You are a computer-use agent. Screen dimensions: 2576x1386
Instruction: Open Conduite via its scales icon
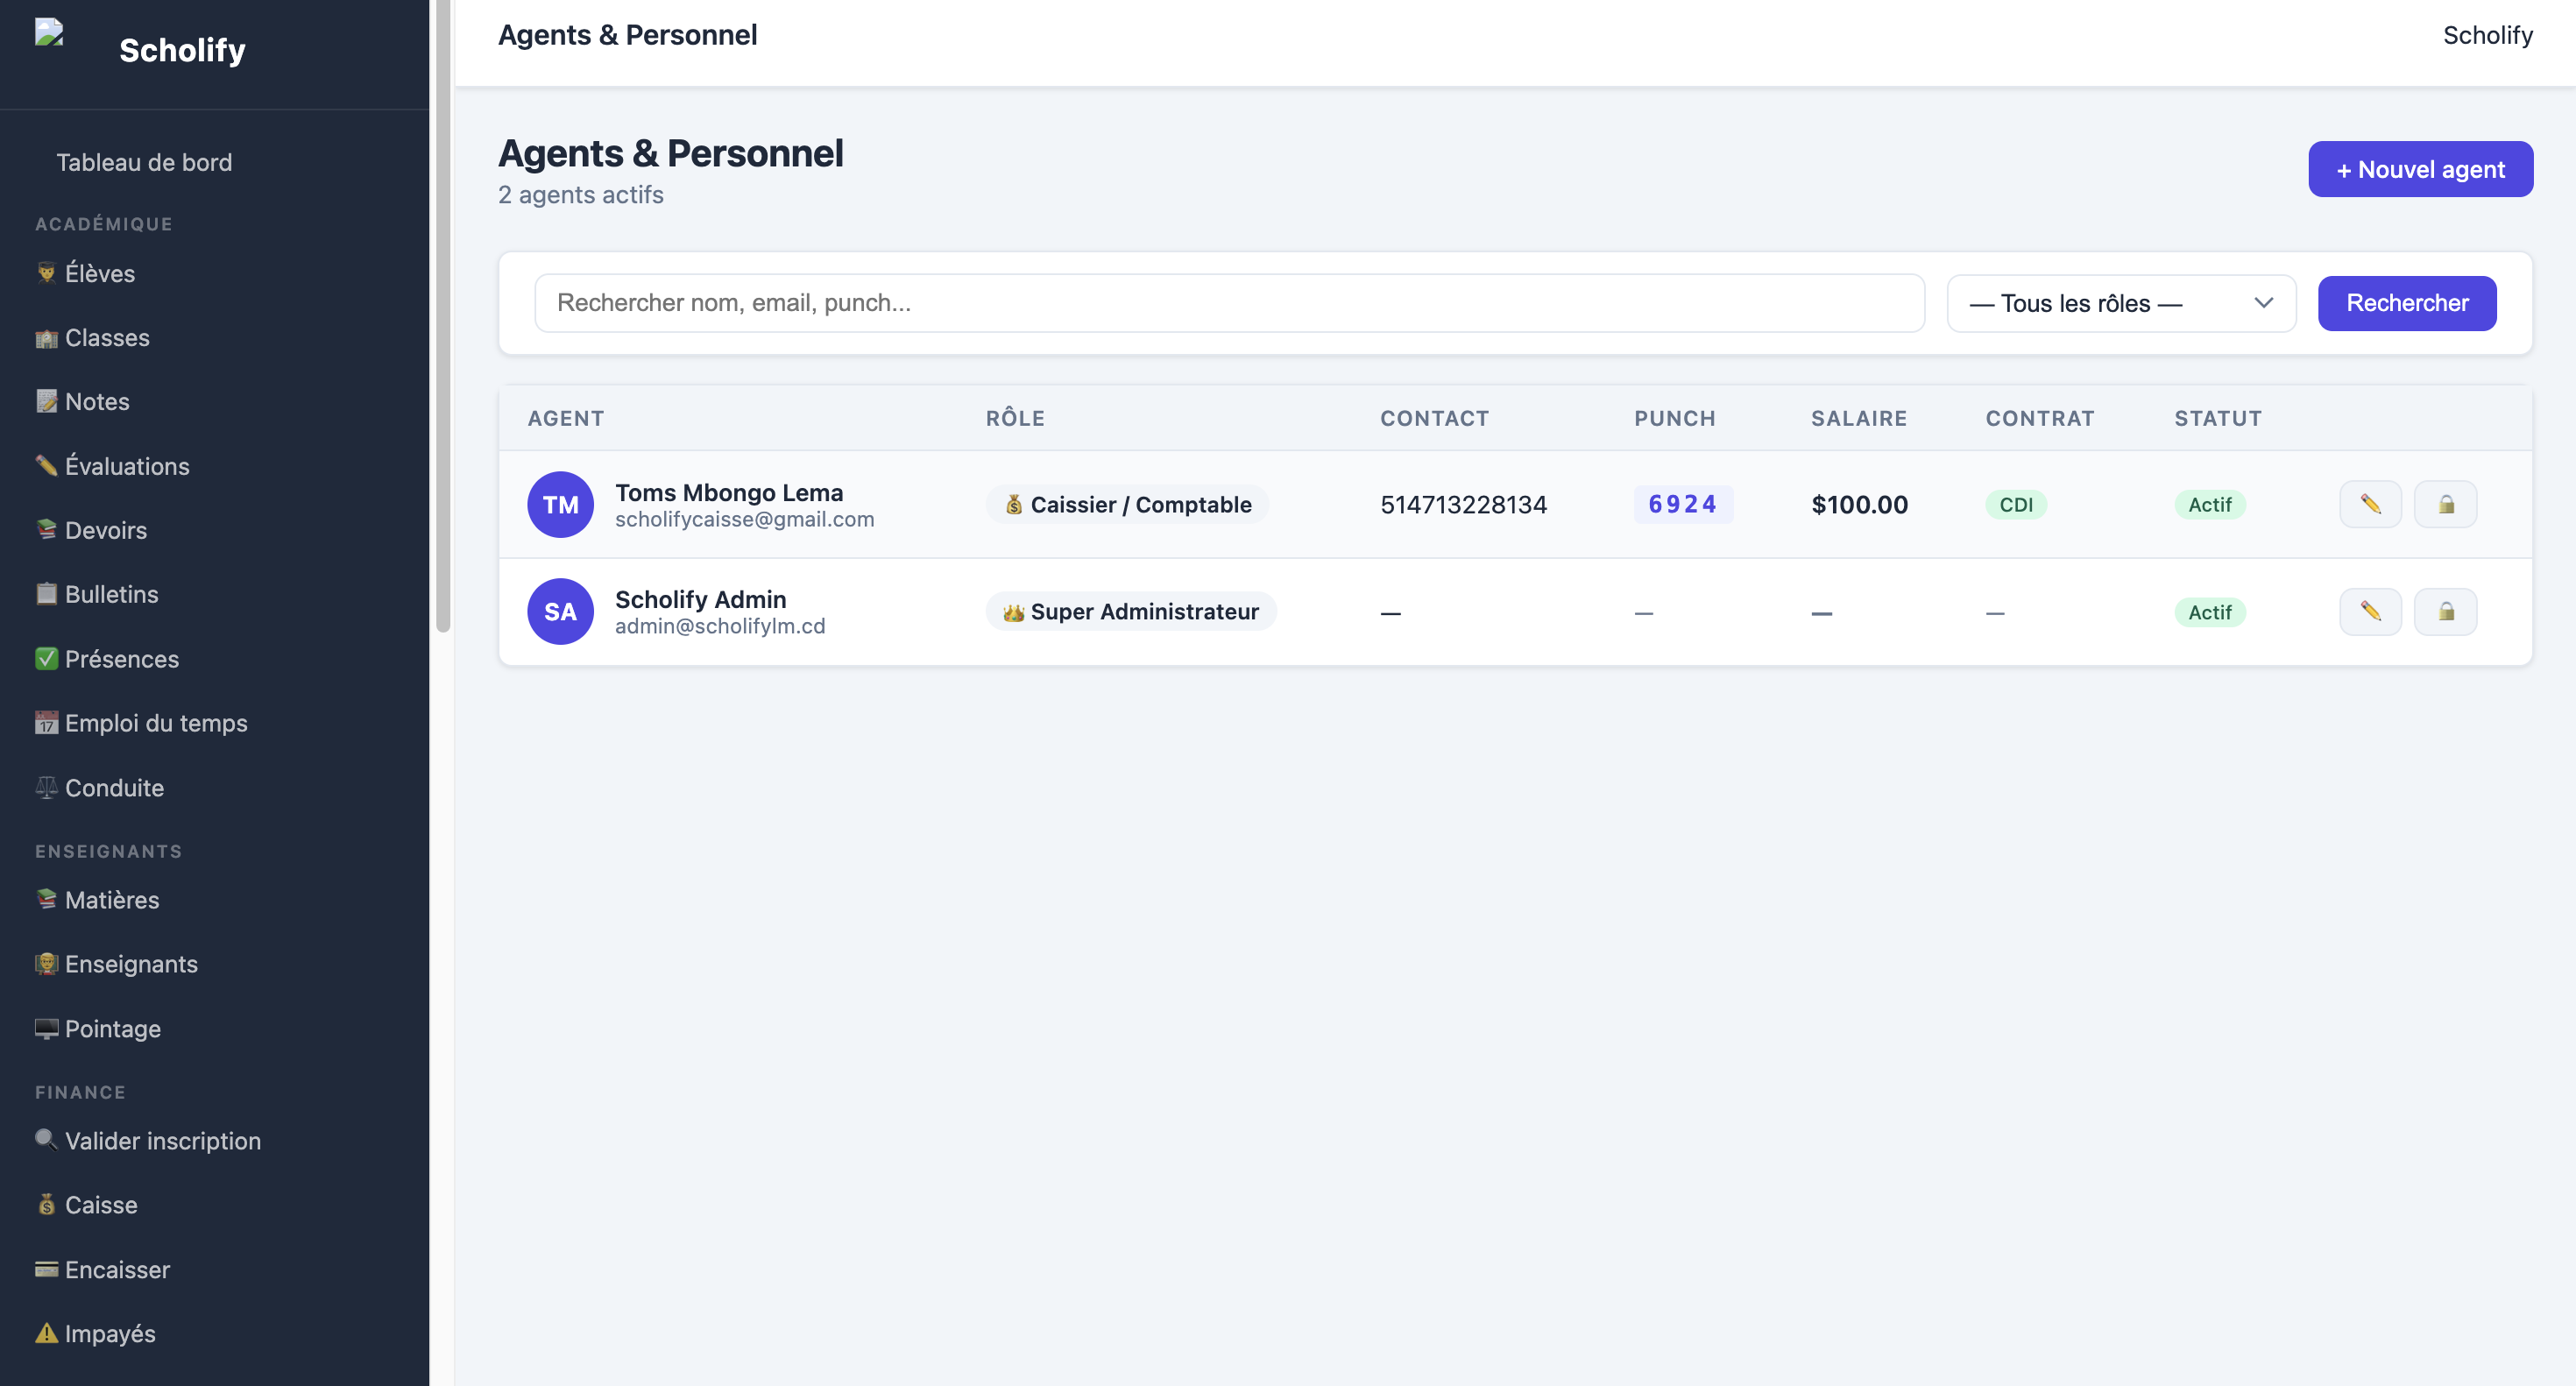(x=46, y=787)
